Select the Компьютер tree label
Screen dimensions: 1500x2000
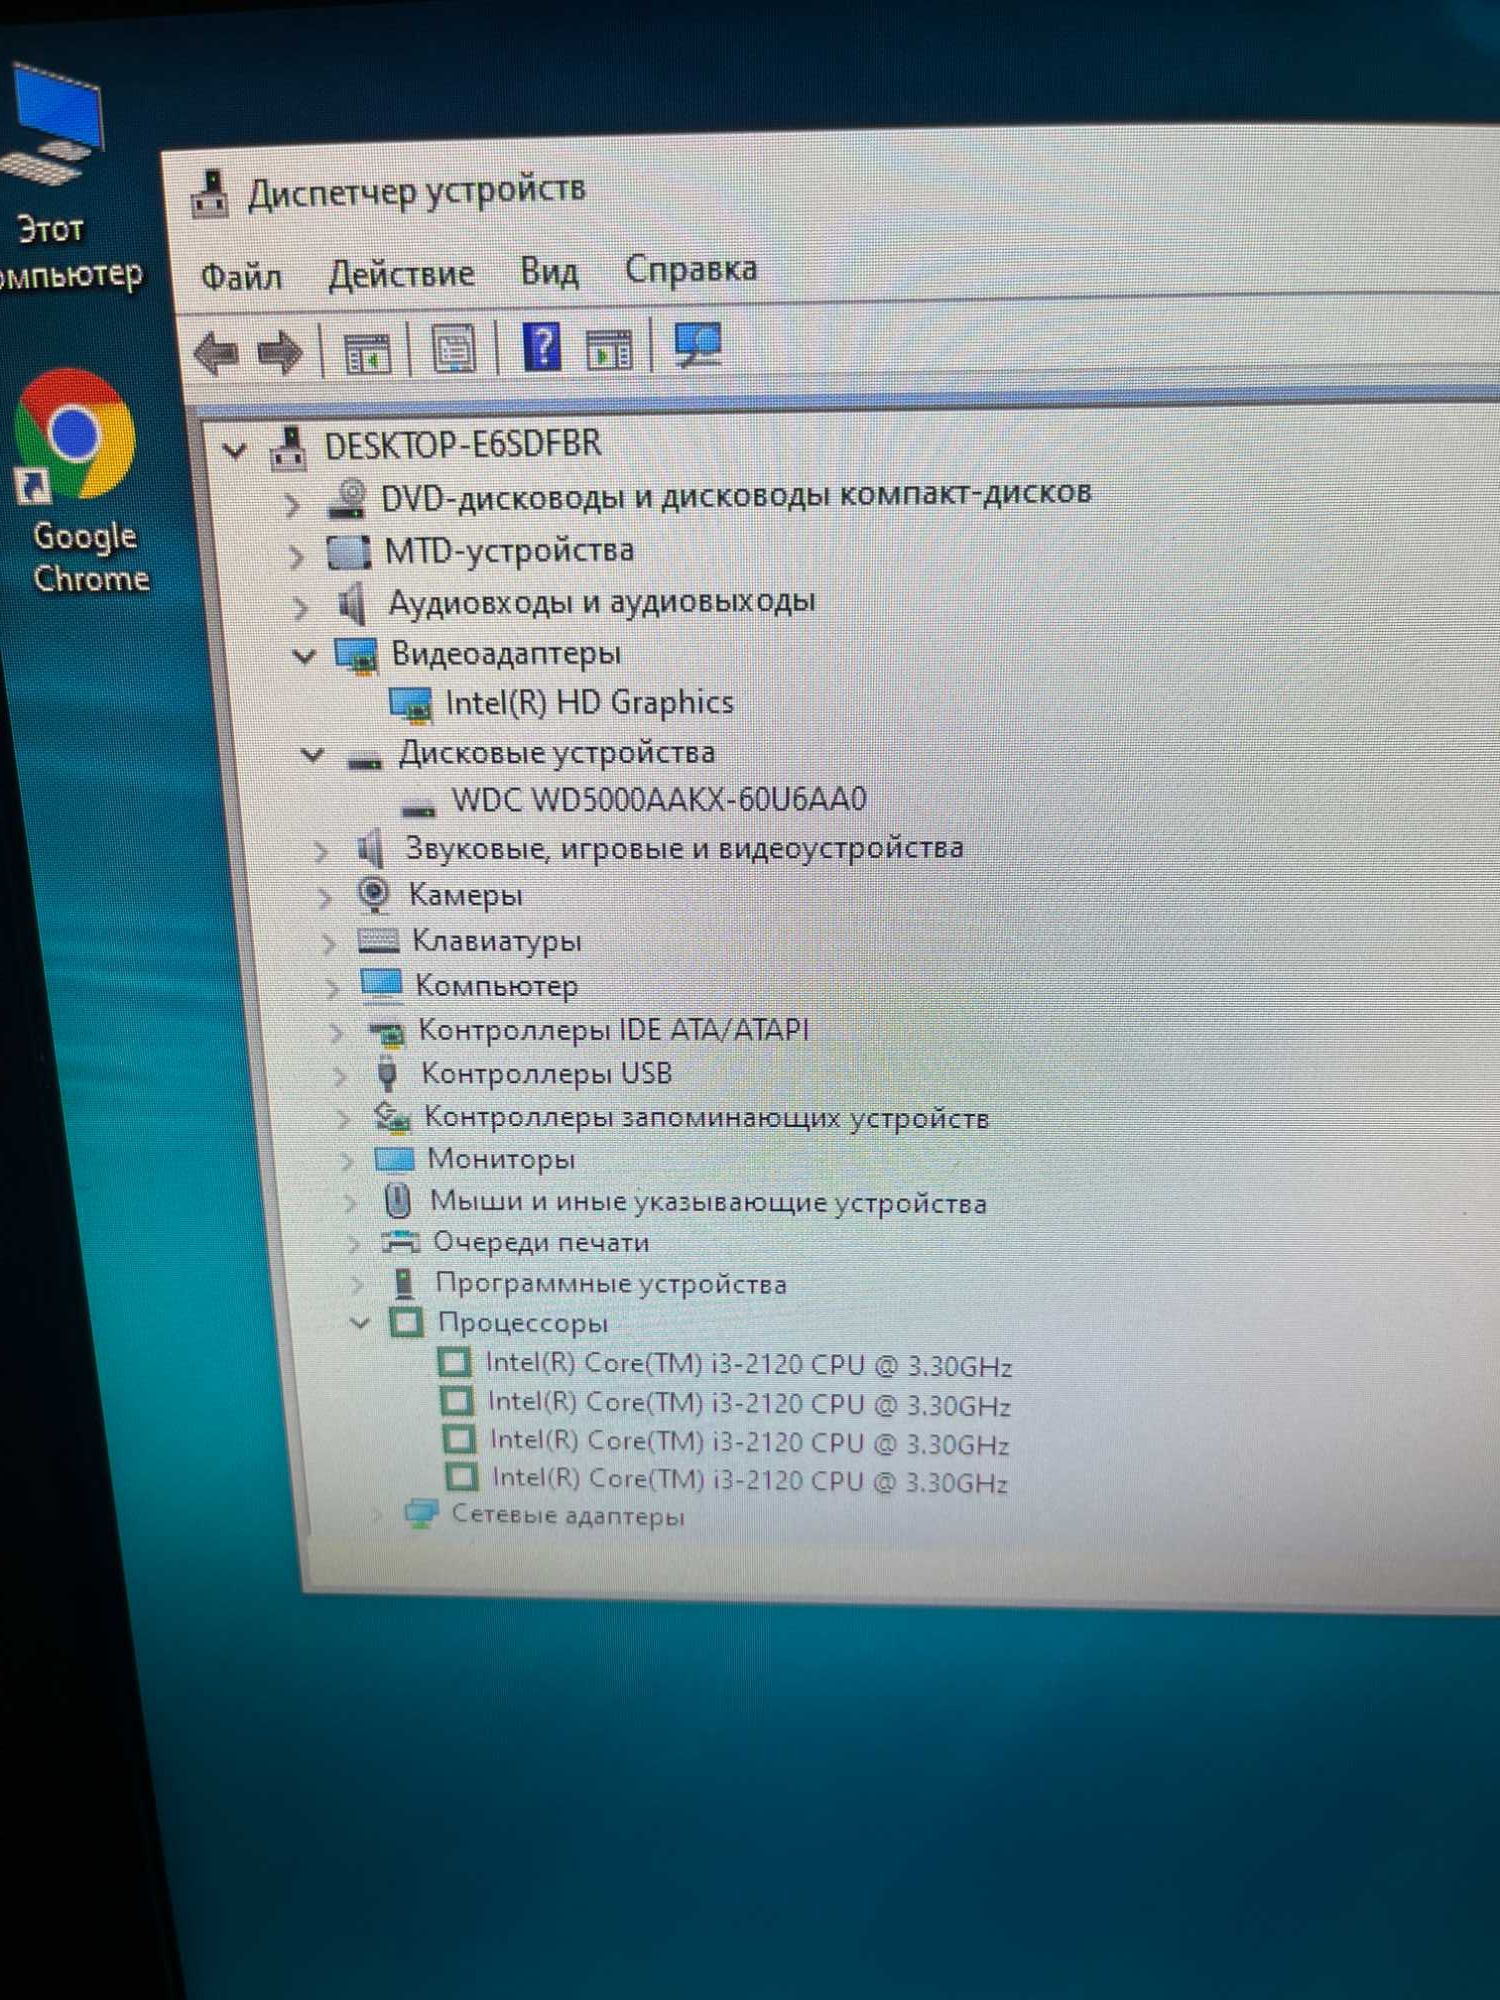(496, 985)
